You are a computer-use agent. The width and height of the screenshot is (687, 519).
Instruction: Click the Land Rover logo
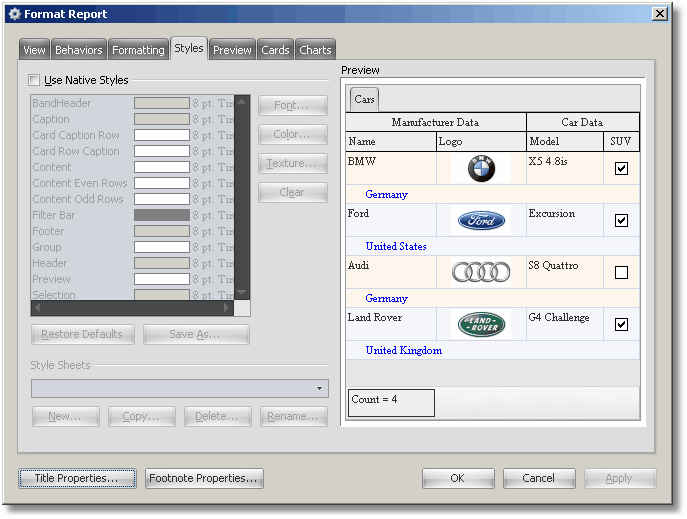pyautogui.click(x=481, y=324)
